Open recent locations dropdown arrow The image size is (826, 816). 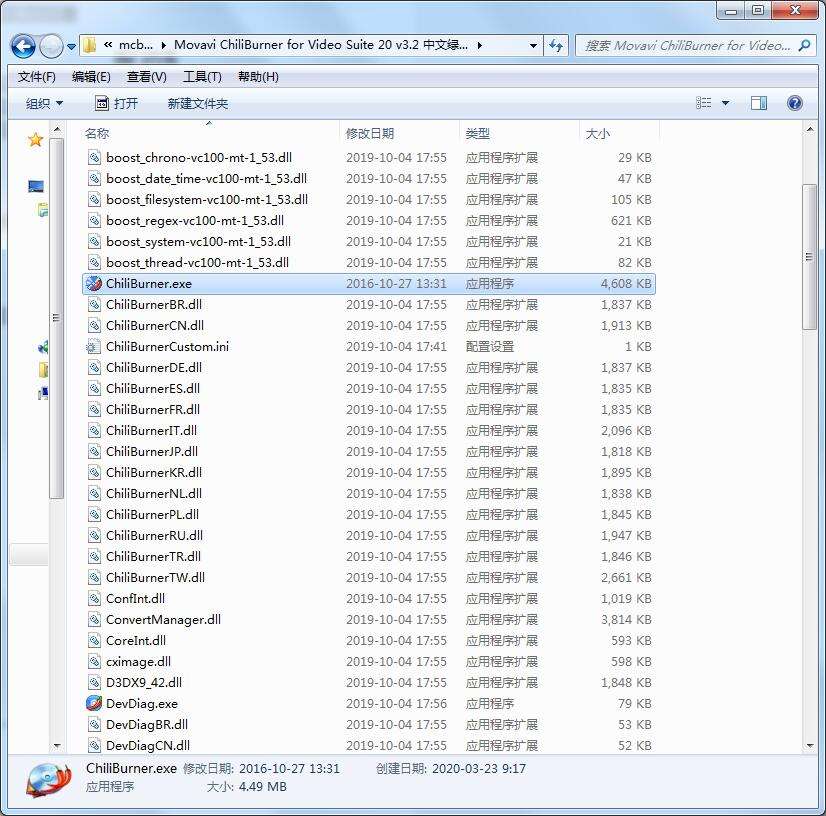coord(72,46)
